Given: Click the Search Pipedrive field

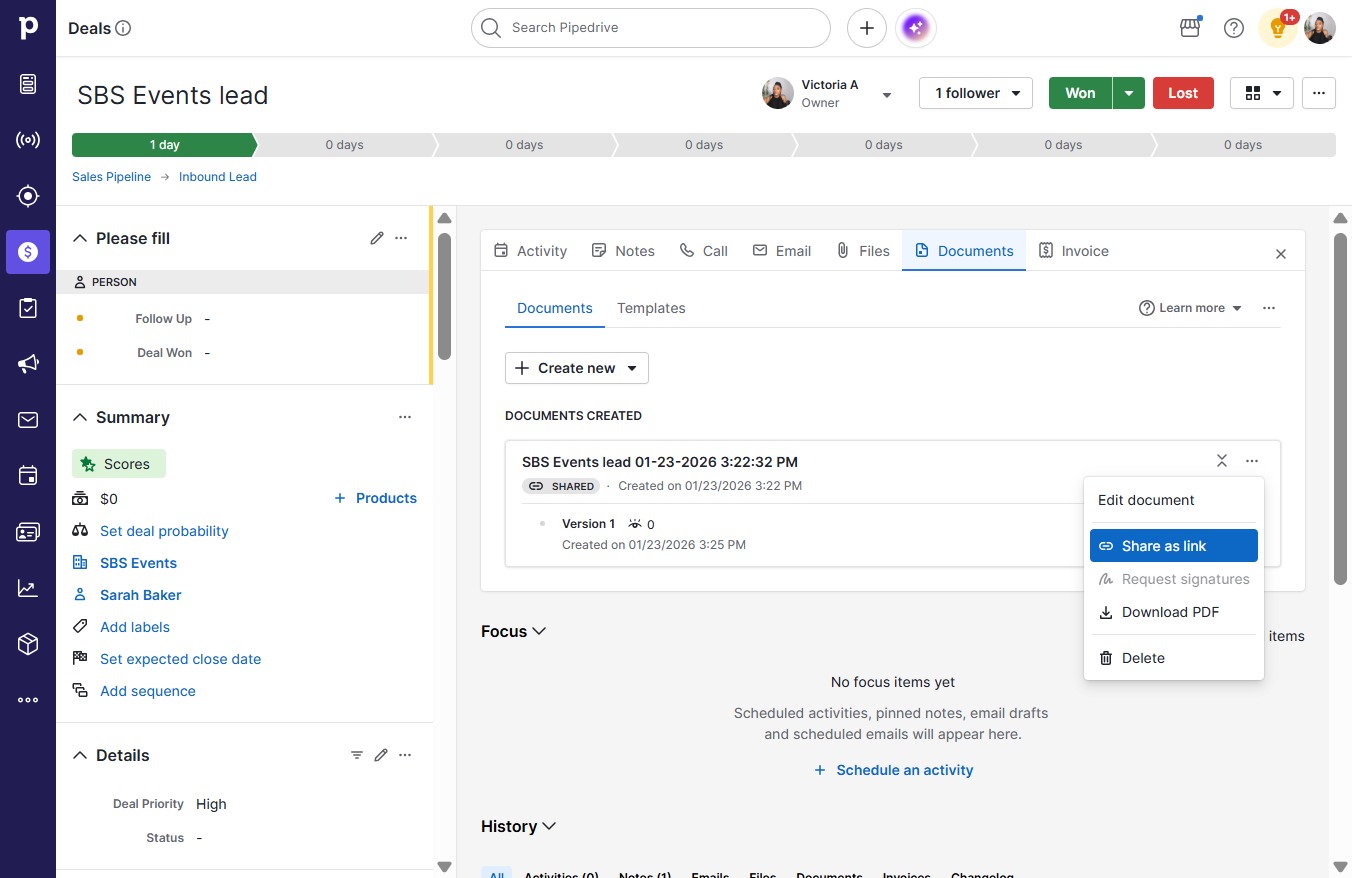Looking at the screenshot, I should click(651, 28).
